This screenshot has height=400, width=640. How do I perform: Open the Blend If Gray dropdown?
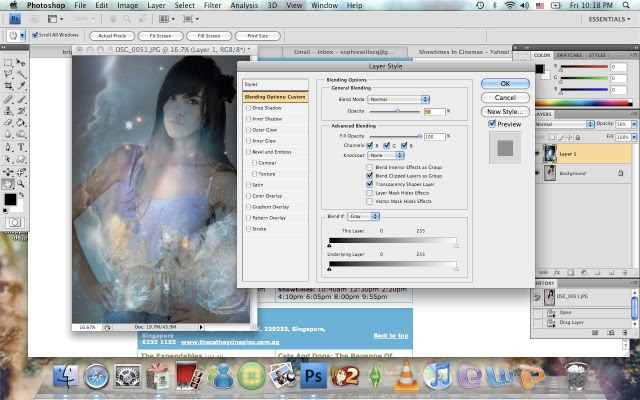click(365, 216)
